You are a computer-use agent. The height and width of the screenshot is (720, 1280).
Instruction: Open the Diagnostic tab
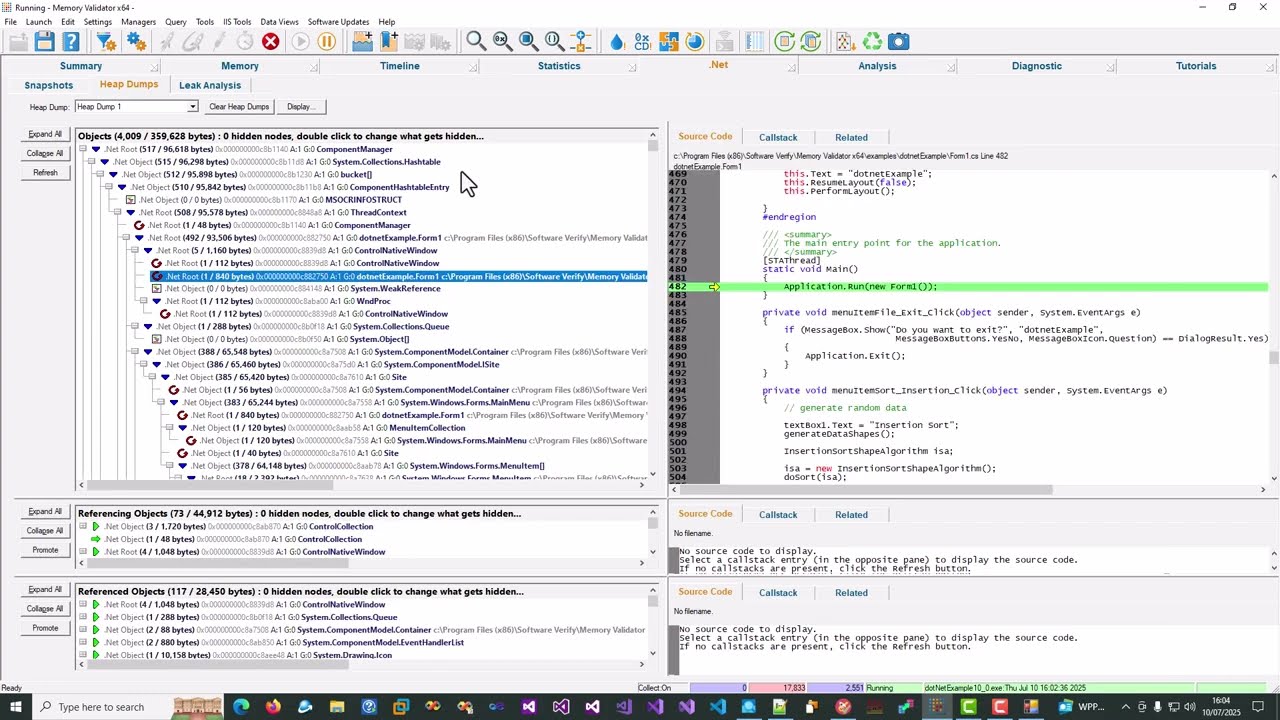tap(1036, 66)
